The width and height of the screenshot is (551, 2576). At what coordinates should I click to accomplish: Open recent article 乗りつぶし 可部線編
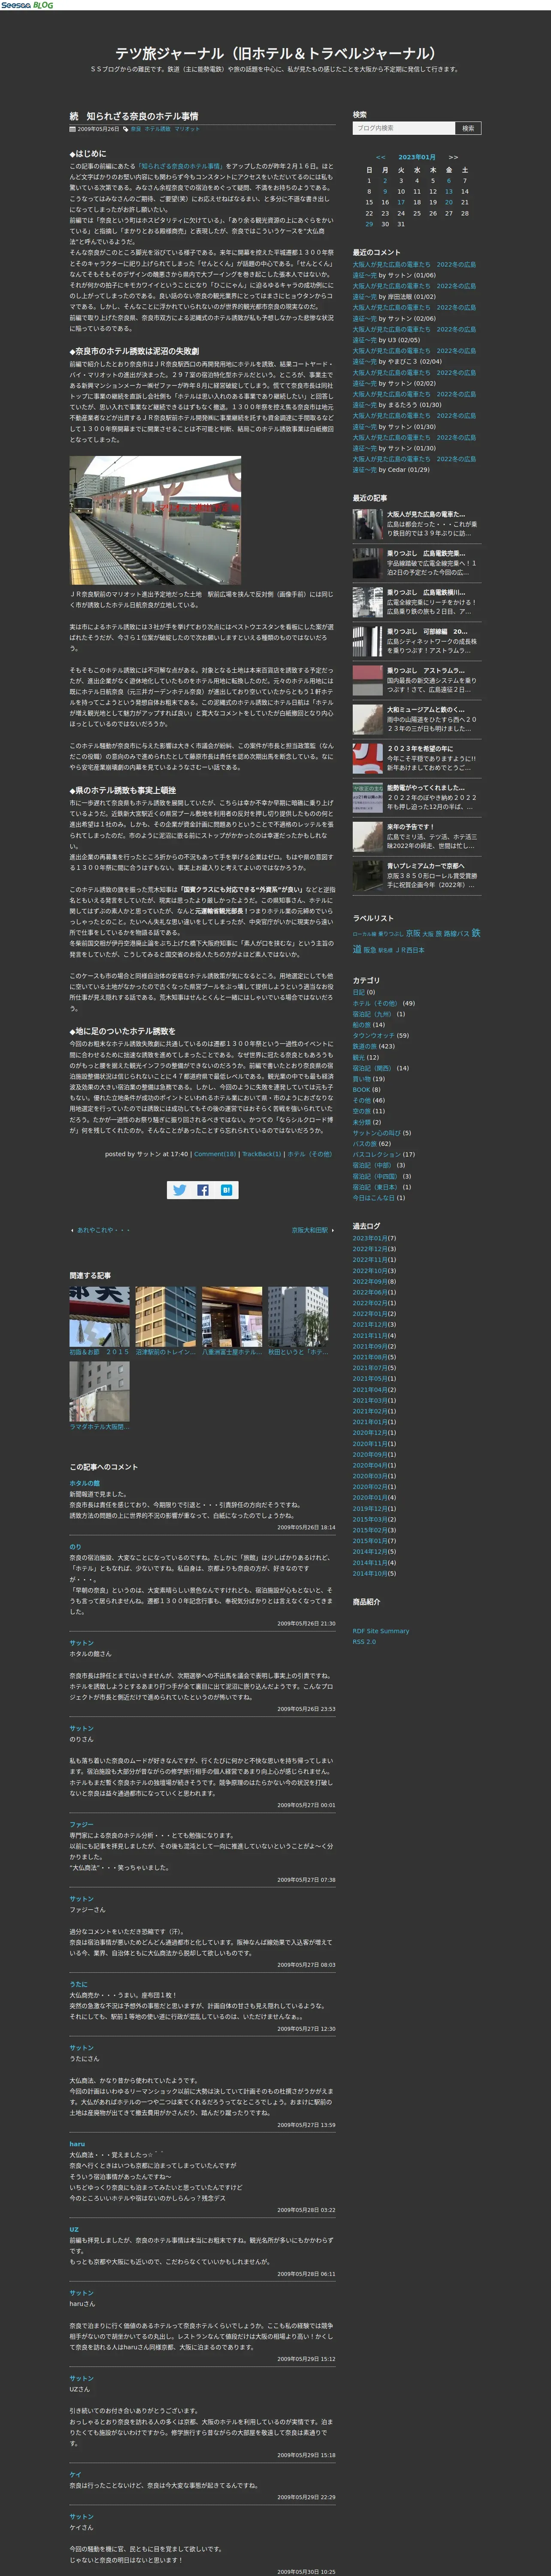pyautogui.click(x=427, y=632)
